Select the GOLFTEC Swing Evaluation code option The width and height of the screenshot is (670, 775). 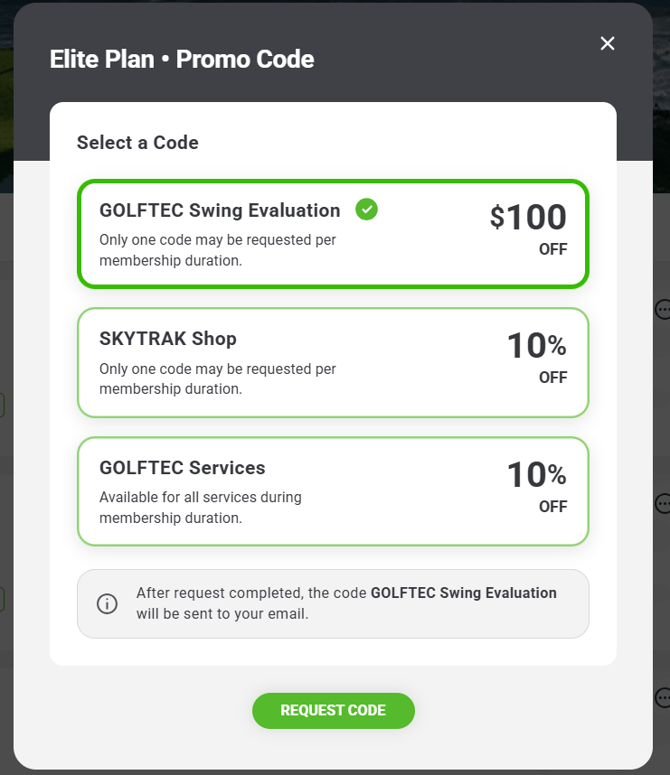pyautogui.click(x=333, y=233)
